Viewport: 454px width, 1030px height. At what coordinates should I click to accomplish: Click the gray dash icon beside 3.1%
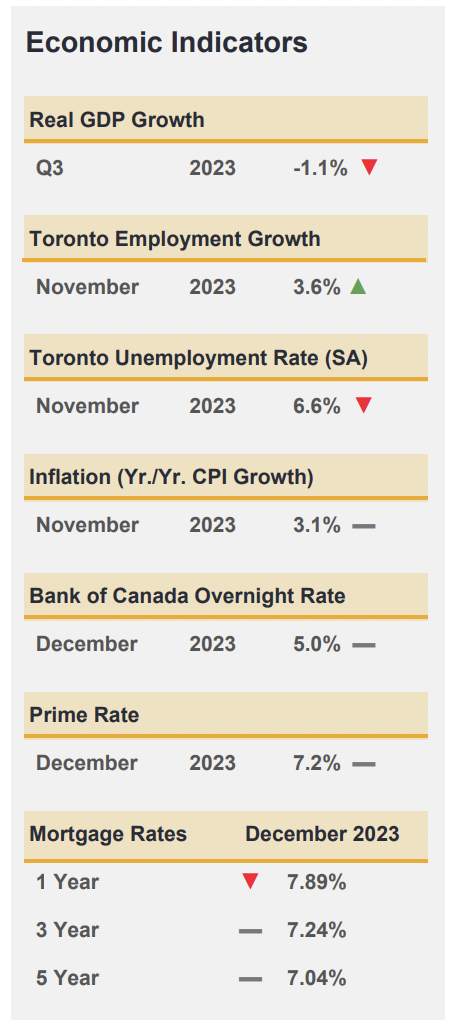coord(364,526)
